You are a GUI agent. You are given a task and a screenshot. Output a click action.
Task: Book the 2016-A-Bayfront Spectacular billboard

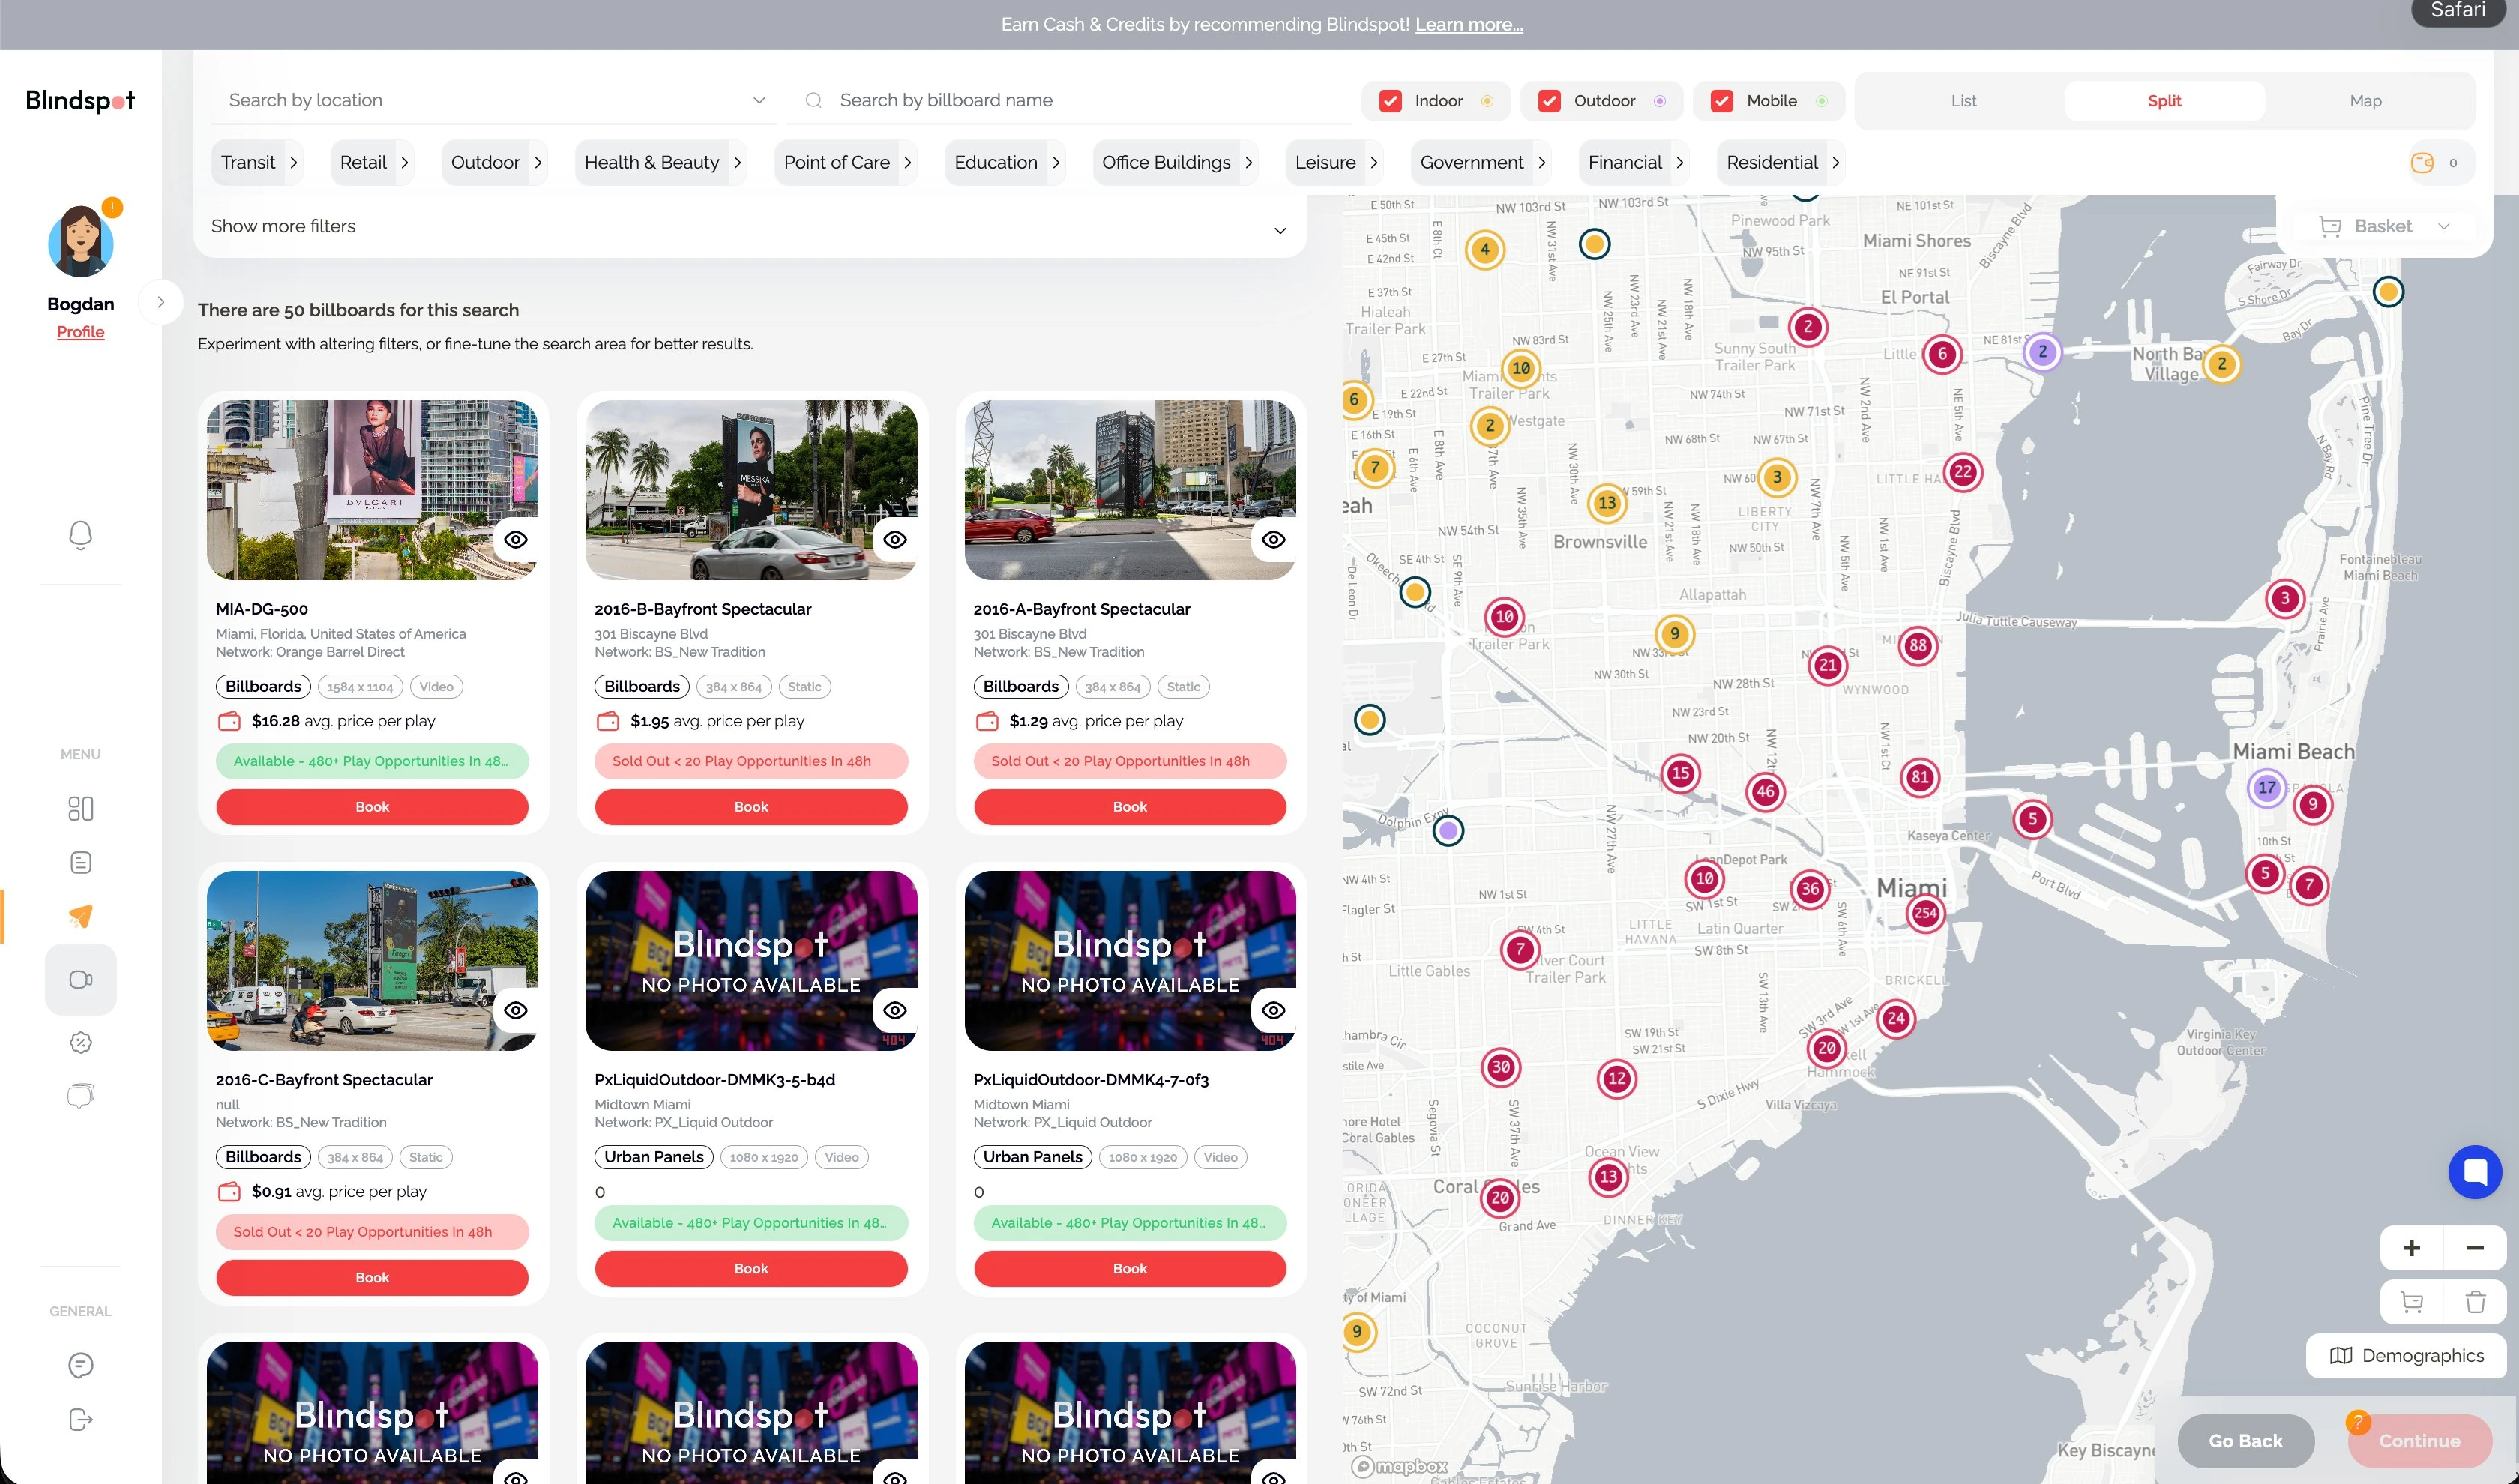pyautogui.click(x=1130, y=807)
